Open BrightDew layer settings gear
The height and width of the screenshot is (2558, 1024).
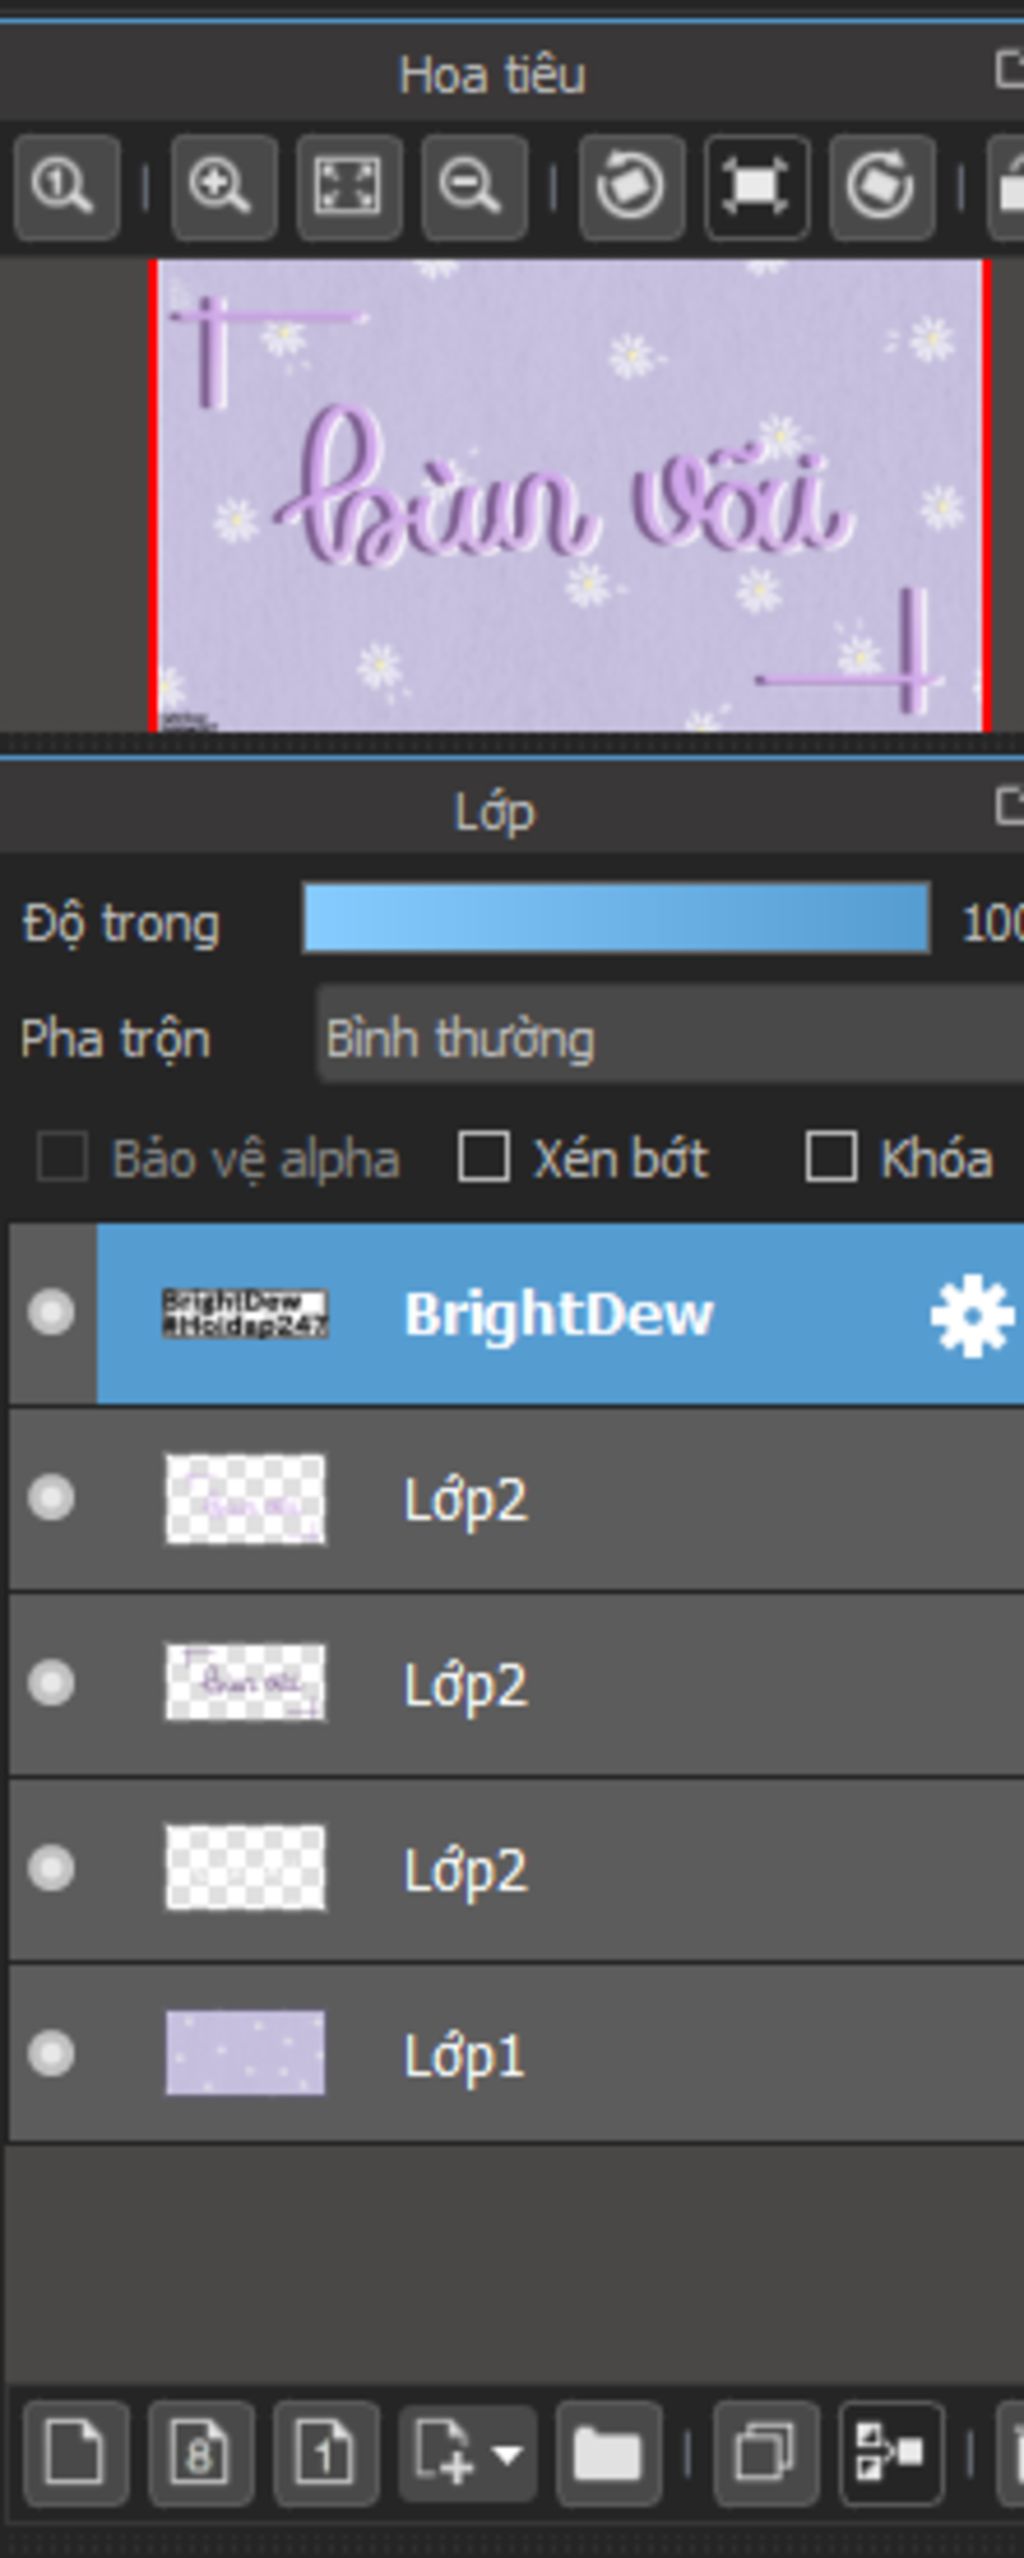tap(971, 1314)
